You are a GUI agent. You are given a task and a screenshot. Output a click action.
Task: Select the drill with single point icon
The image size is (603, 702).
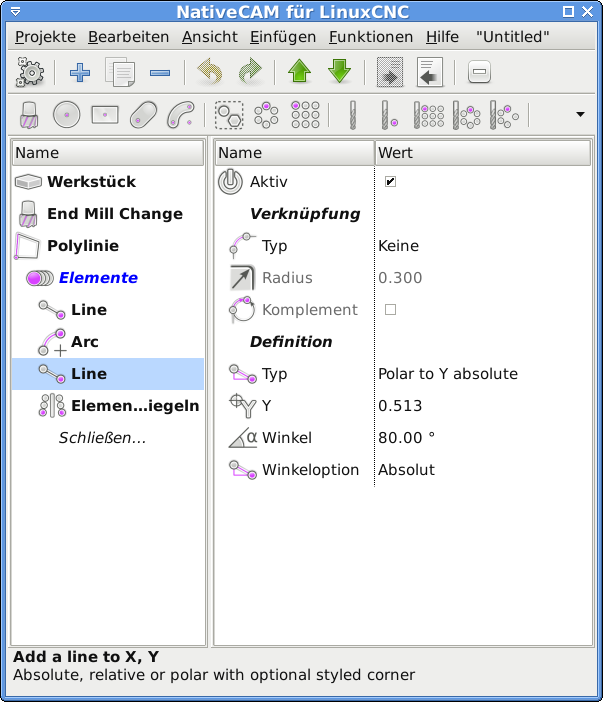(389, 115)
